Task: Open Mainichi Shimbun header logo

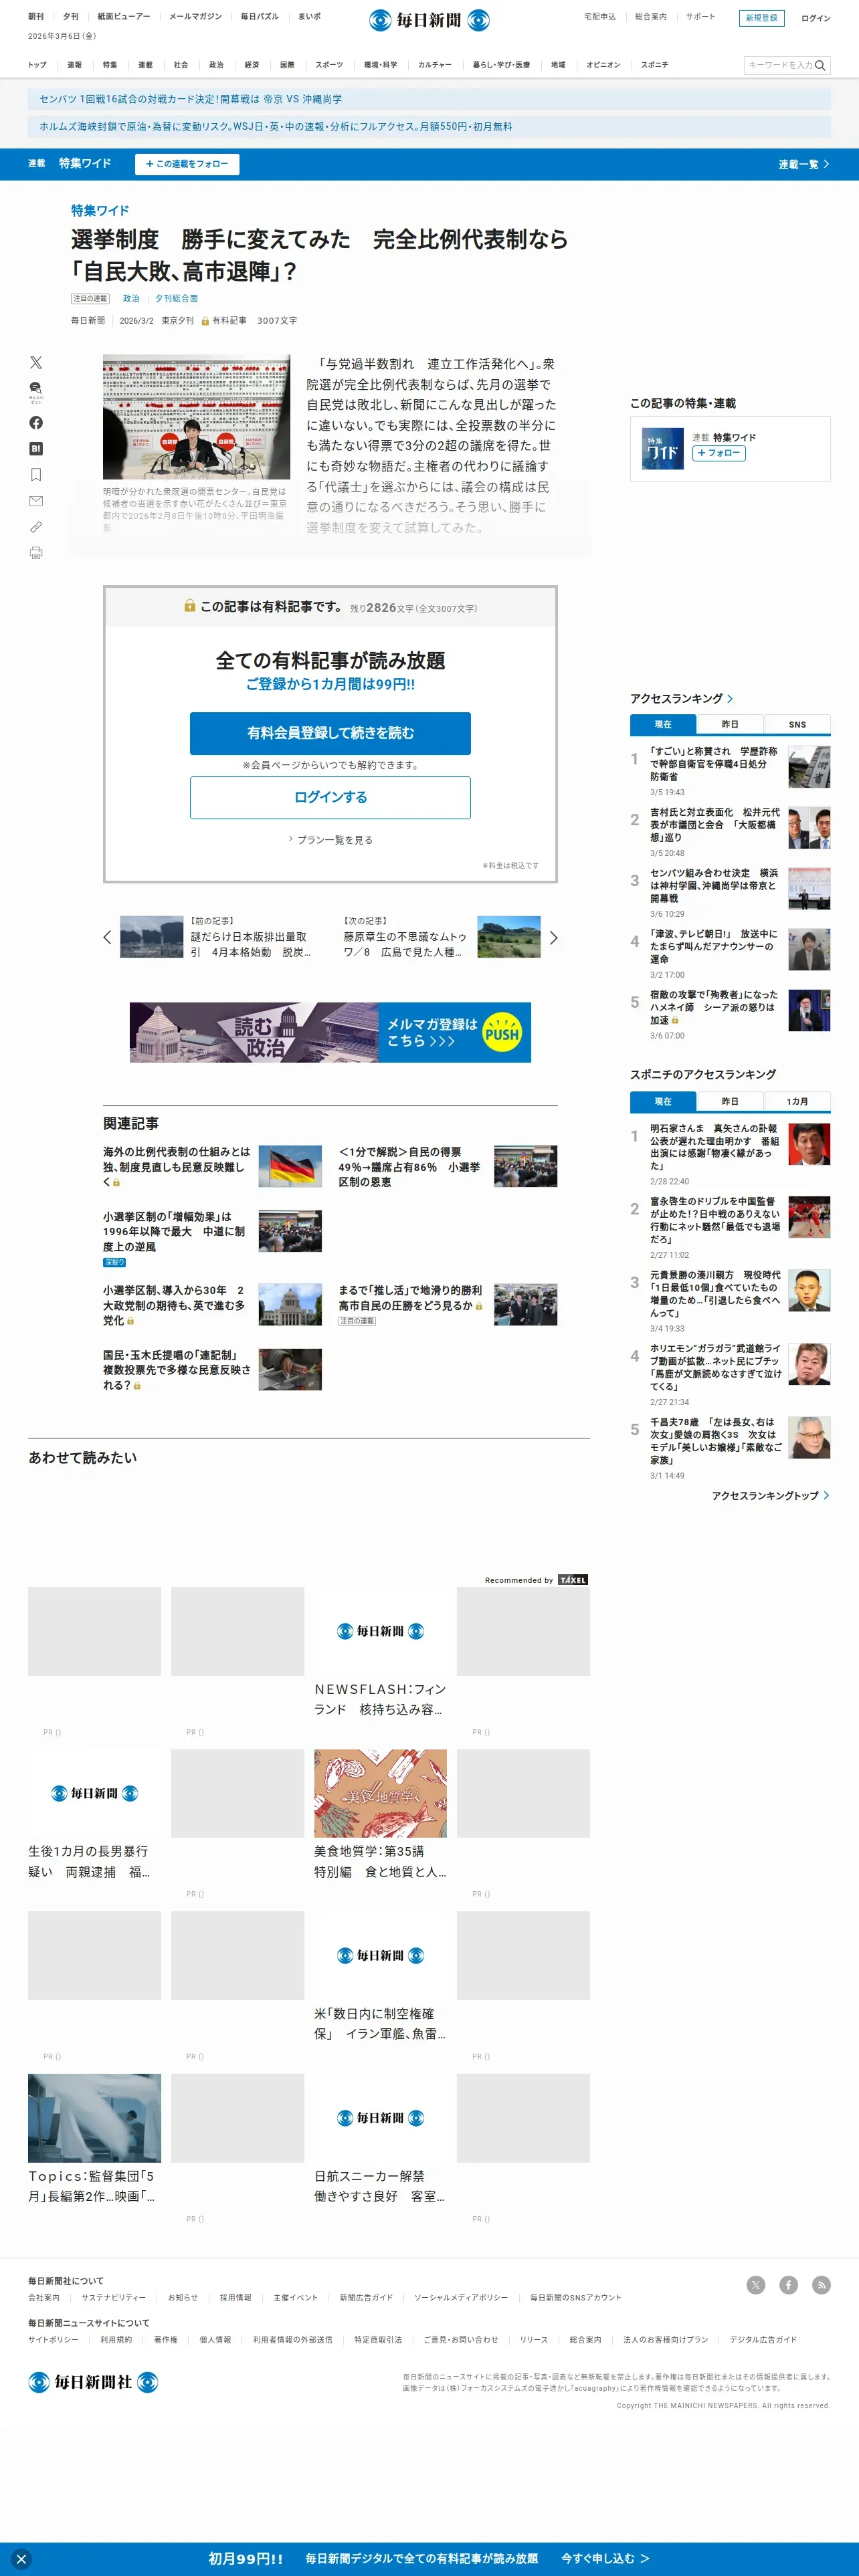Action: [x=429, y=19]
